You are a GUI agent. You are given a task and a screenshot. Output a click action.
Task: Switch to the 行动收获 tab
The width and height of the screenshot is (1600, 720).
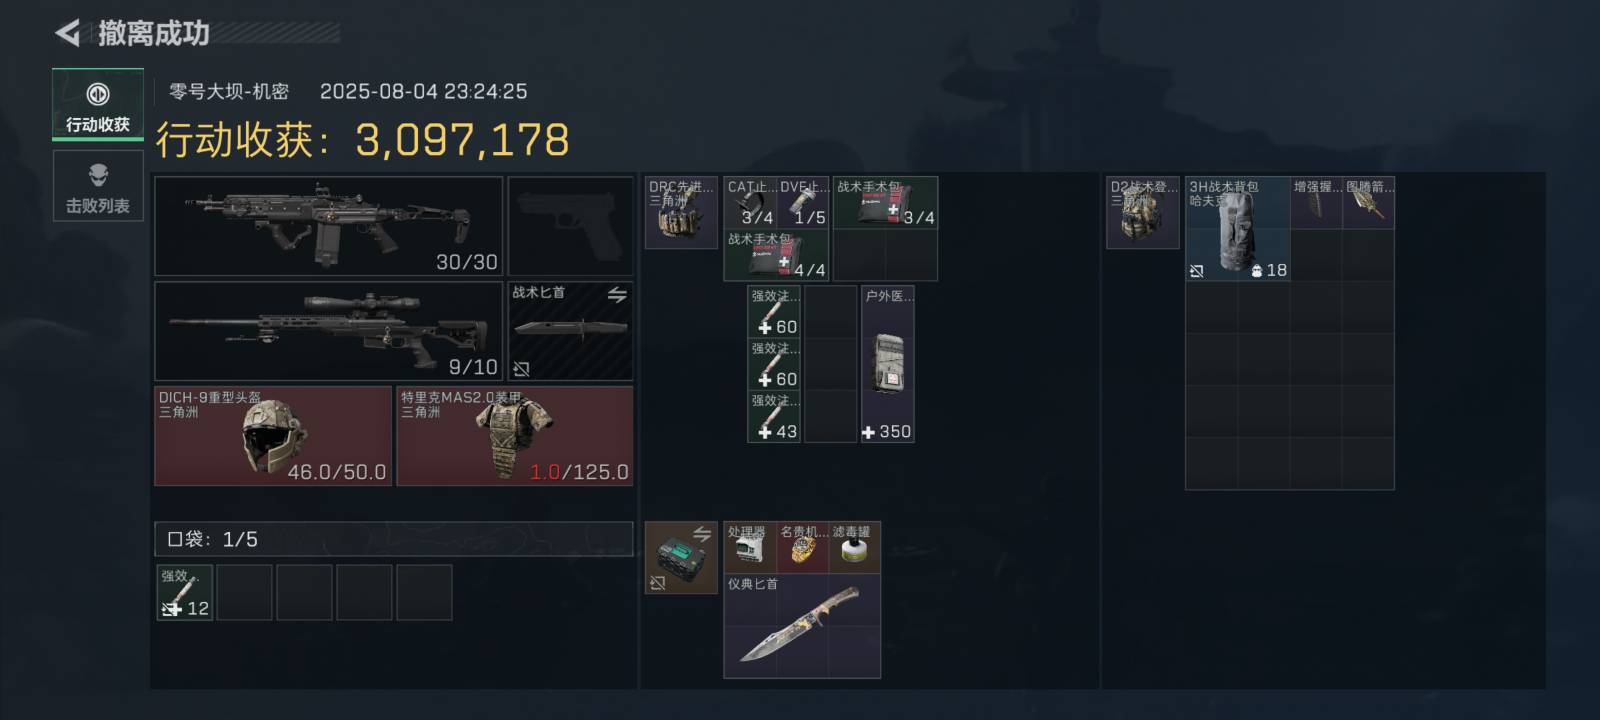point(98,105)
